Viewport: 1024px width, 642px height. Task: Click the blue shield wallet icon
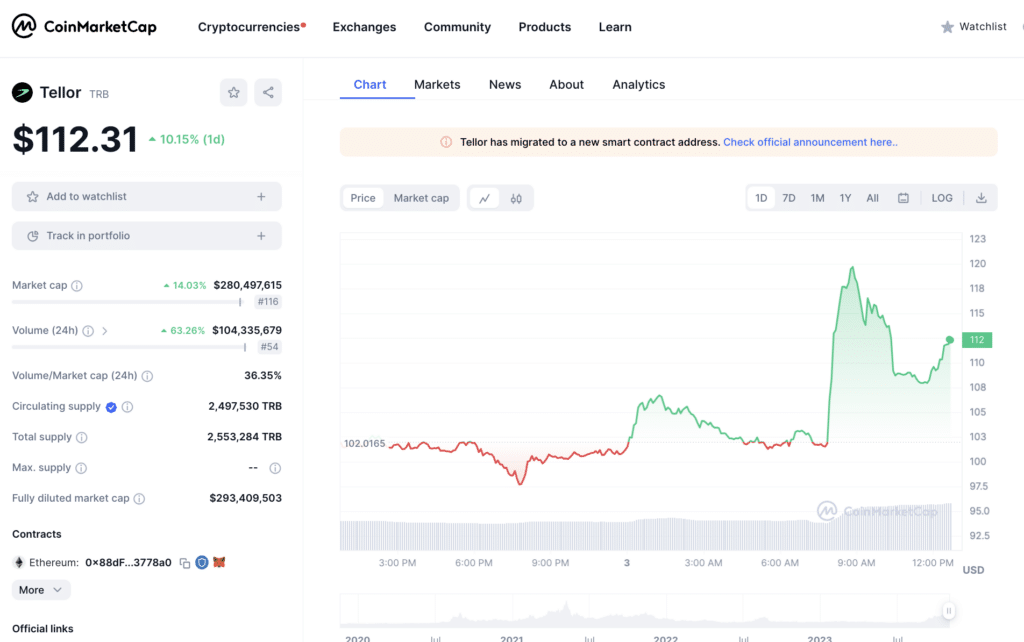coord(202,562)
